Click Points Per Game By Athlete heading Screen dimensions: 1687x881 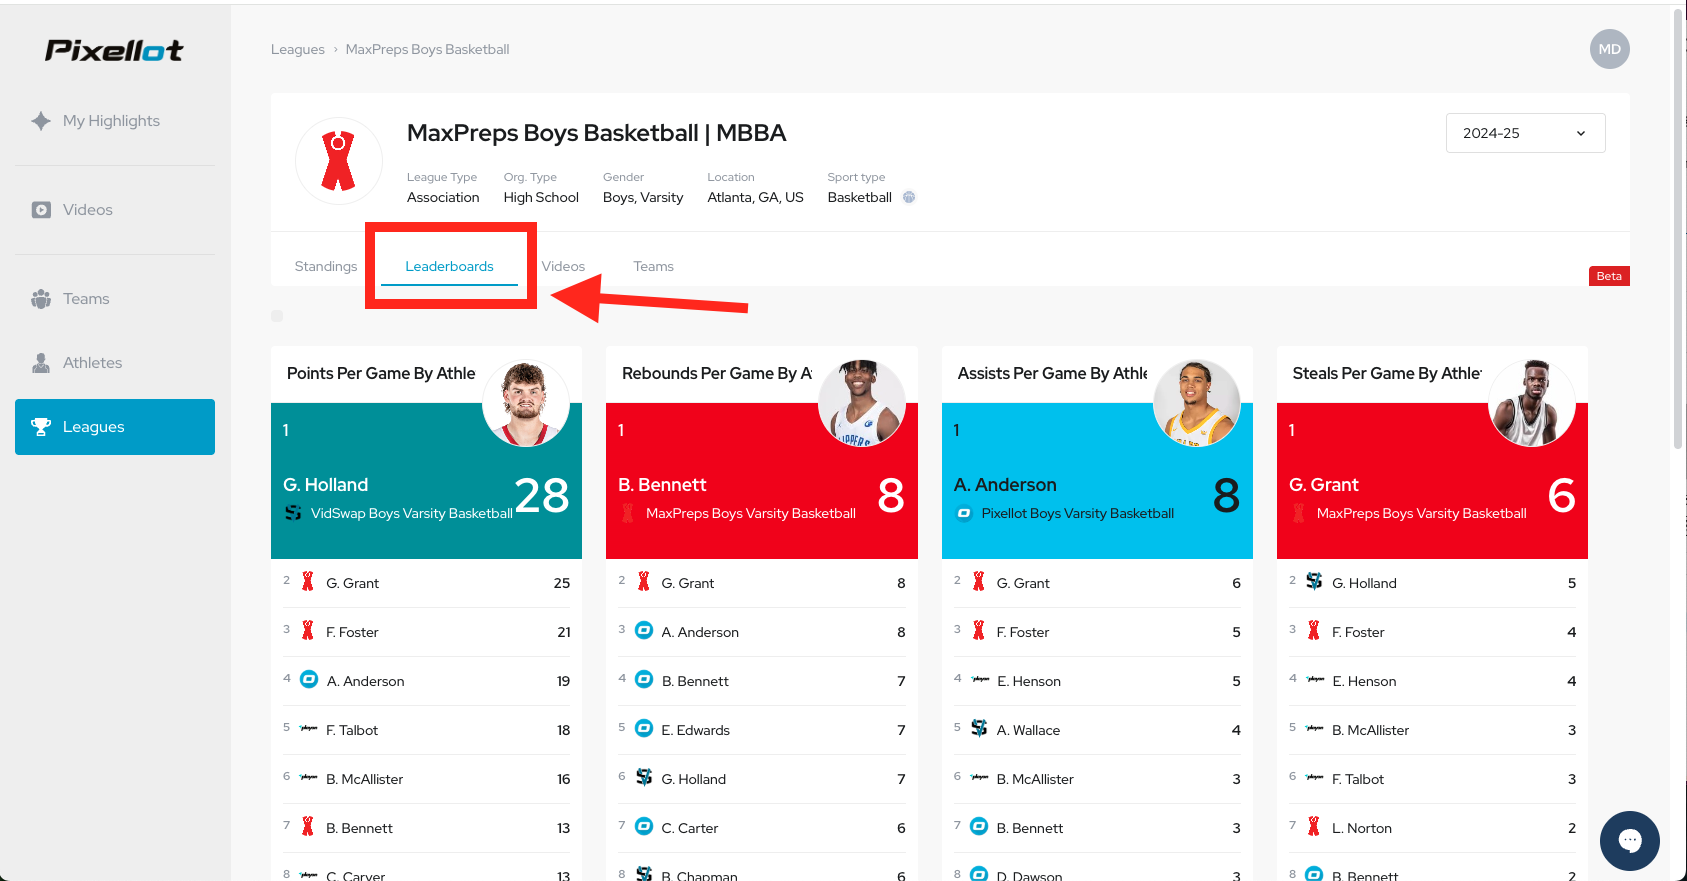[381, 373]
